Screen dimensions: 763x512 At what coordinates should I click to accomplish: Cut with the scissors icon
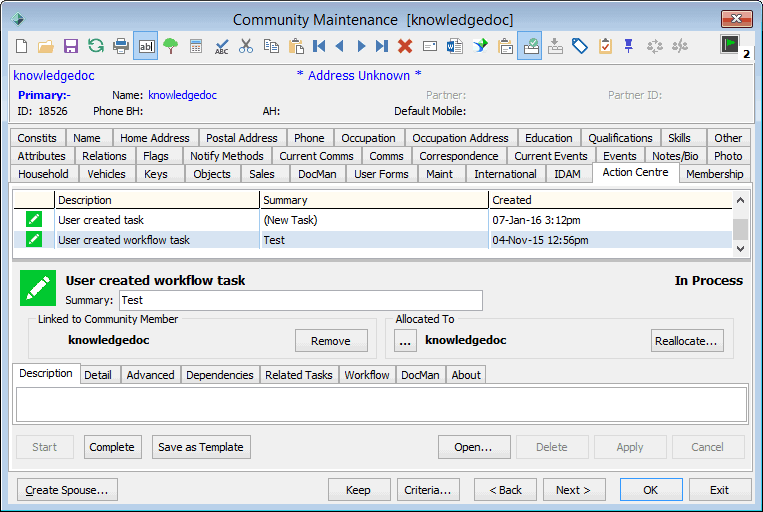tap(246, 46)
